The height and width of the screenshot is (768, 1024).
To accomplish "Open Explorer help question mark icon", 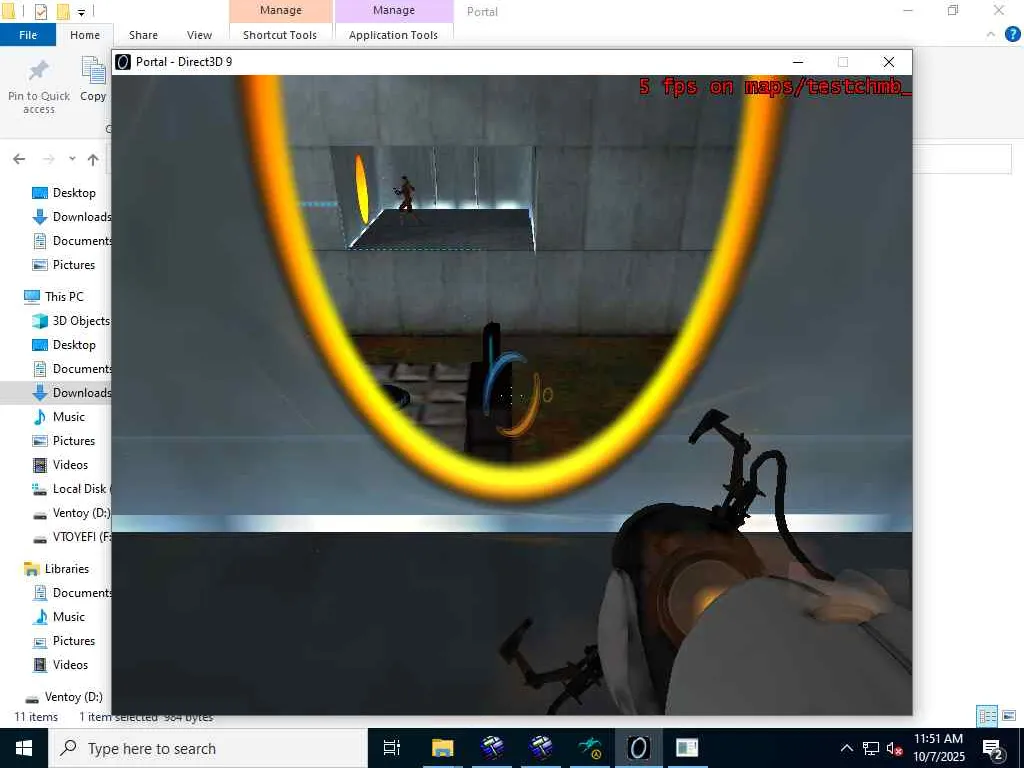I will coord(1012,35).
